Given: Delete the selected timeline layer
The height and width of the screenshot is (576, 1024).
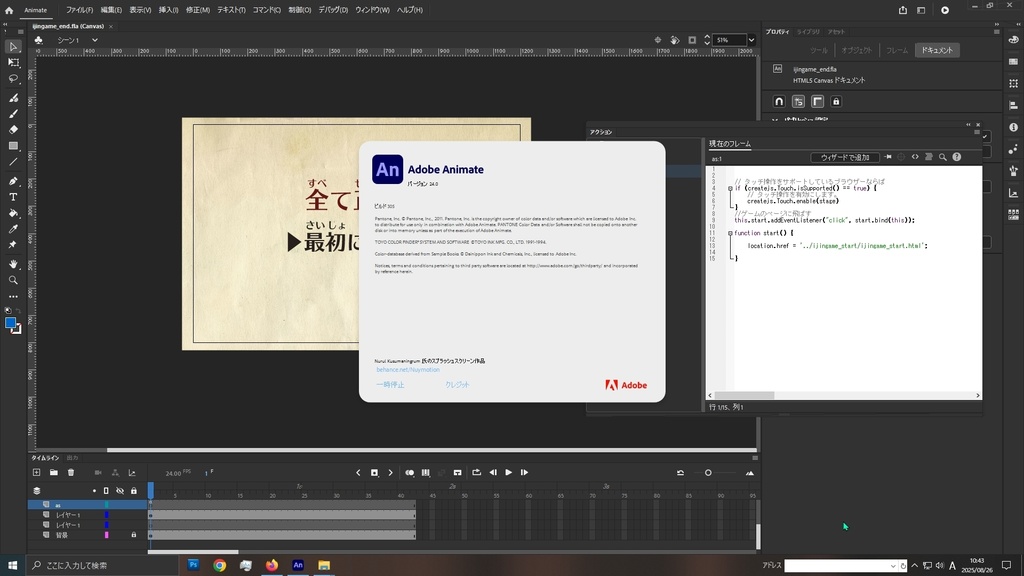Looking at the screenshot, I should pos(71,472).
